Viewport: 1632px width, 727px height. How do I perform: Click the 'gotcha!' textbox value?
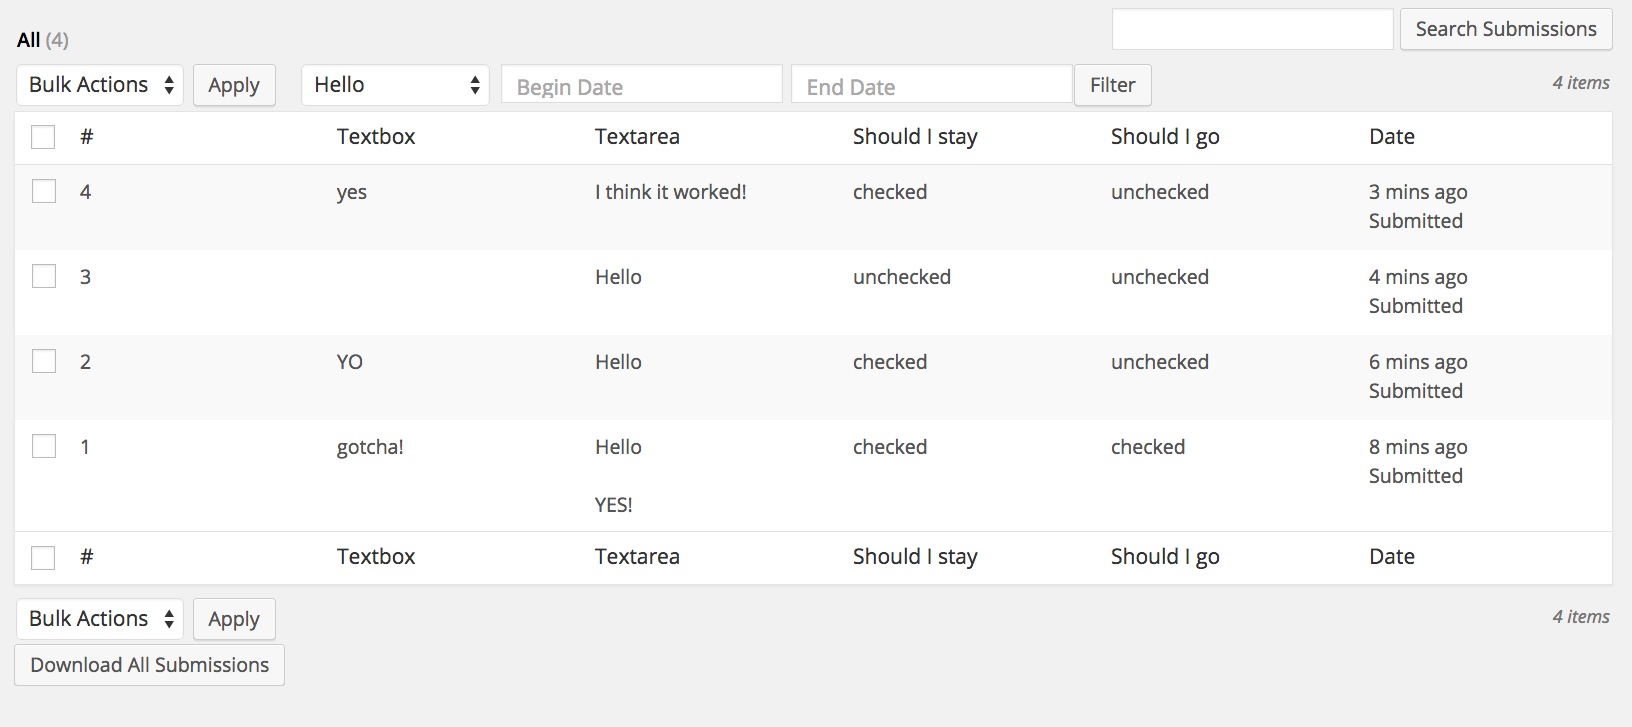click(370, 447)
